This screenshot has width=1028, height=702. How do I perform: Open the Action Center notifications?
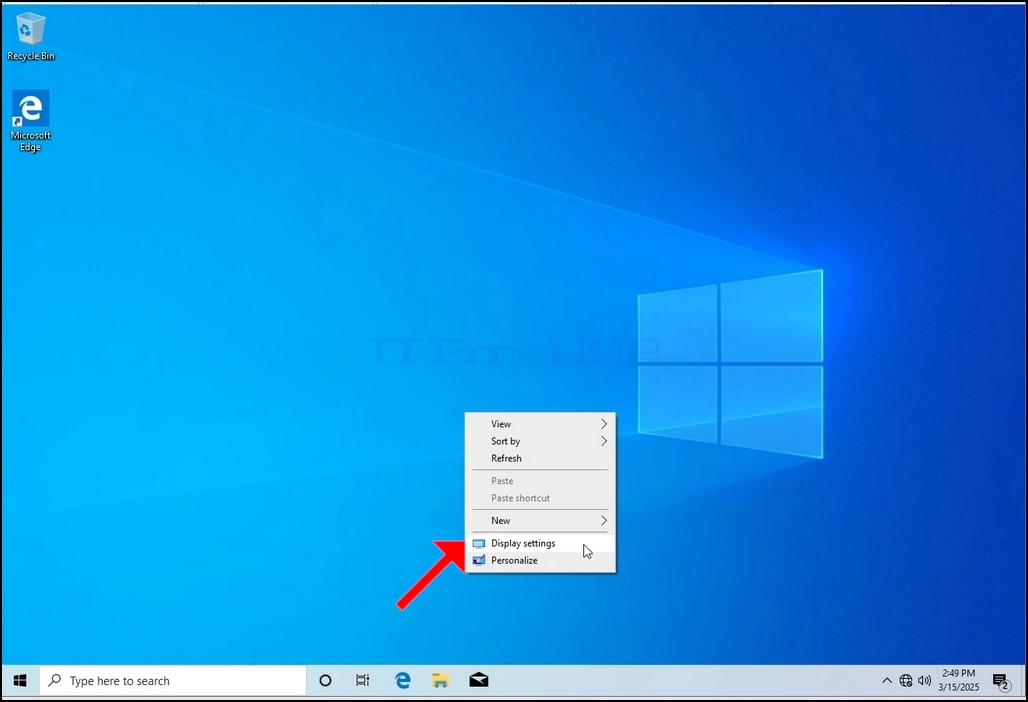(x=1001, y=682)
